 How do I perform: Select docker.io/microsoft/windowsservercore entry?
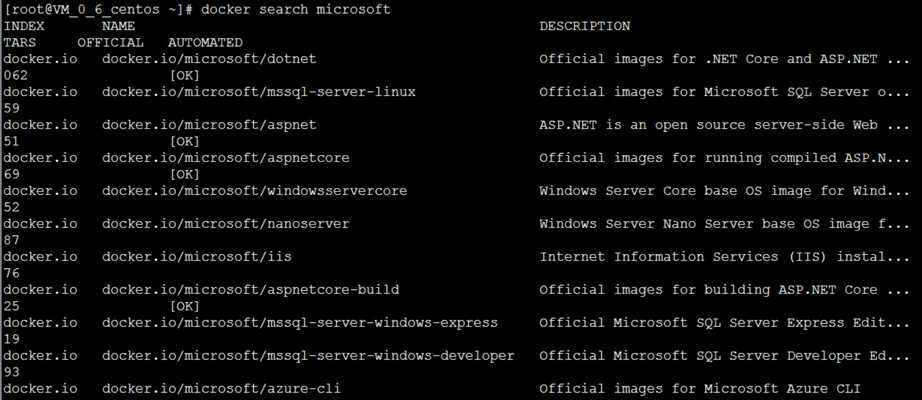pos(255,191)
